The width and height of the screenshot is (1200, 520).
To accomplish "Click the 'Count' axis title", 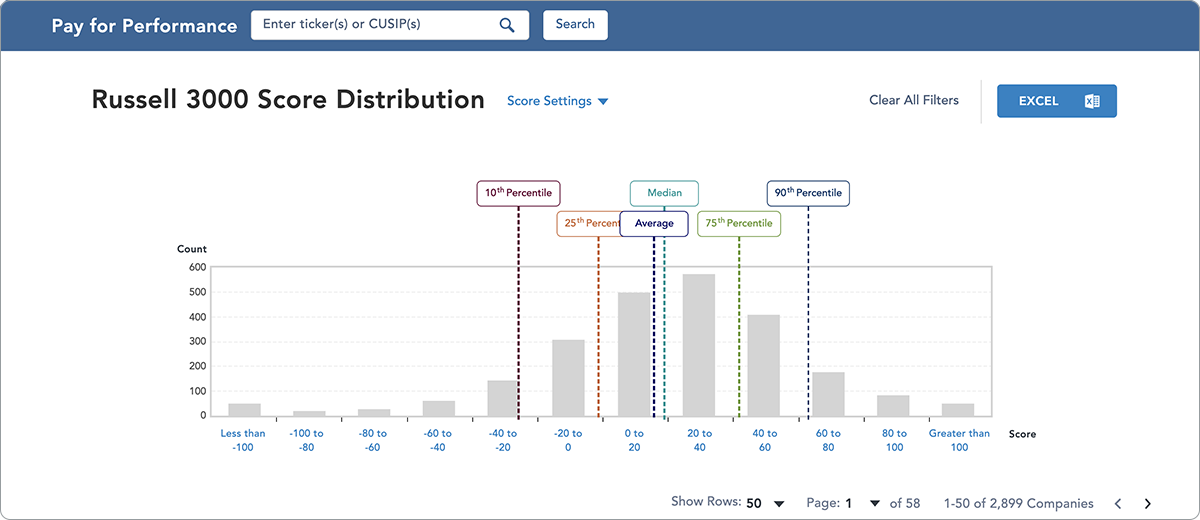I will pyautogui.click(x=192, y=249).
